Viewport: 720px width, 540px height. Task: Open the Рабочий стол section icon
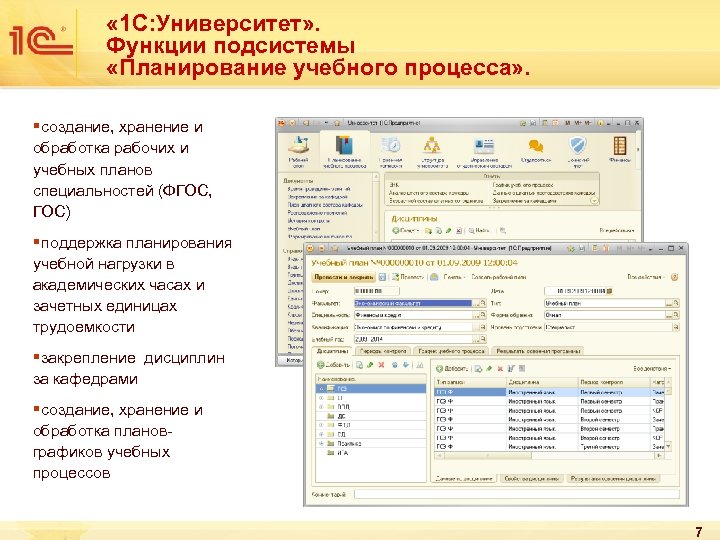pos(298,146)
